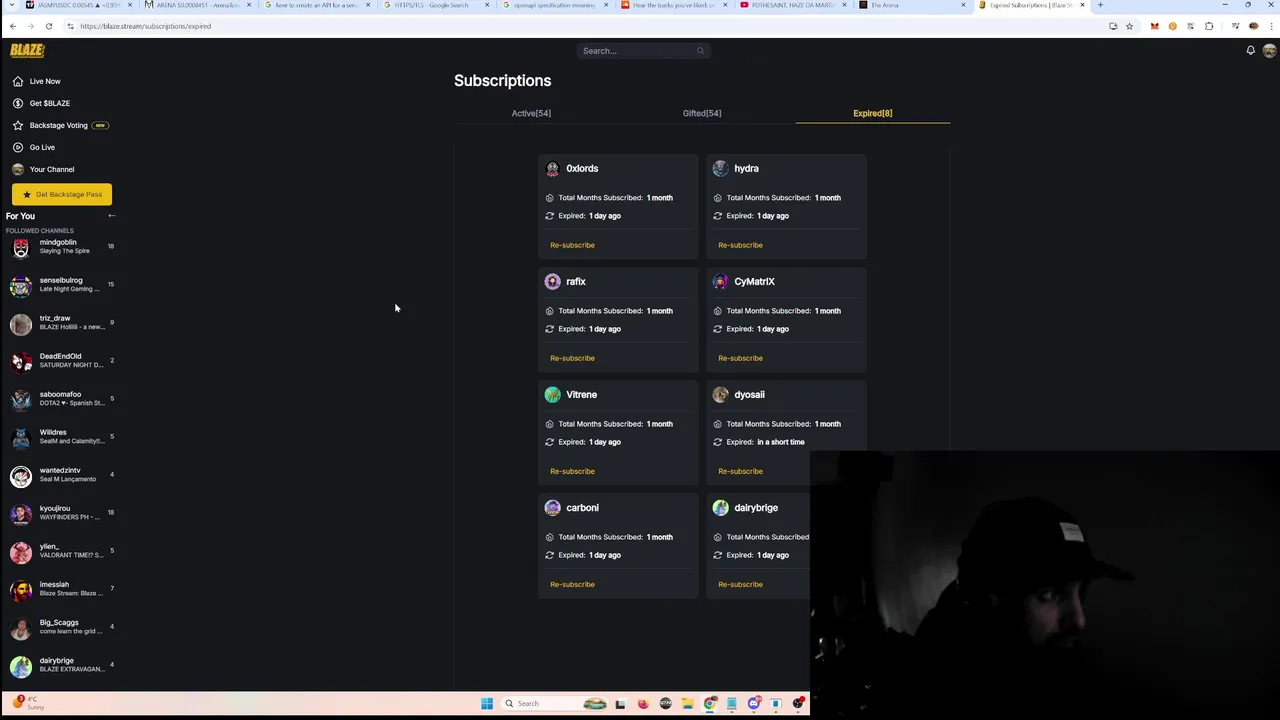This screenshot has width=1280, height=720.
Task: Open dairybrige in followed channels list
Action: coord(60,665)
